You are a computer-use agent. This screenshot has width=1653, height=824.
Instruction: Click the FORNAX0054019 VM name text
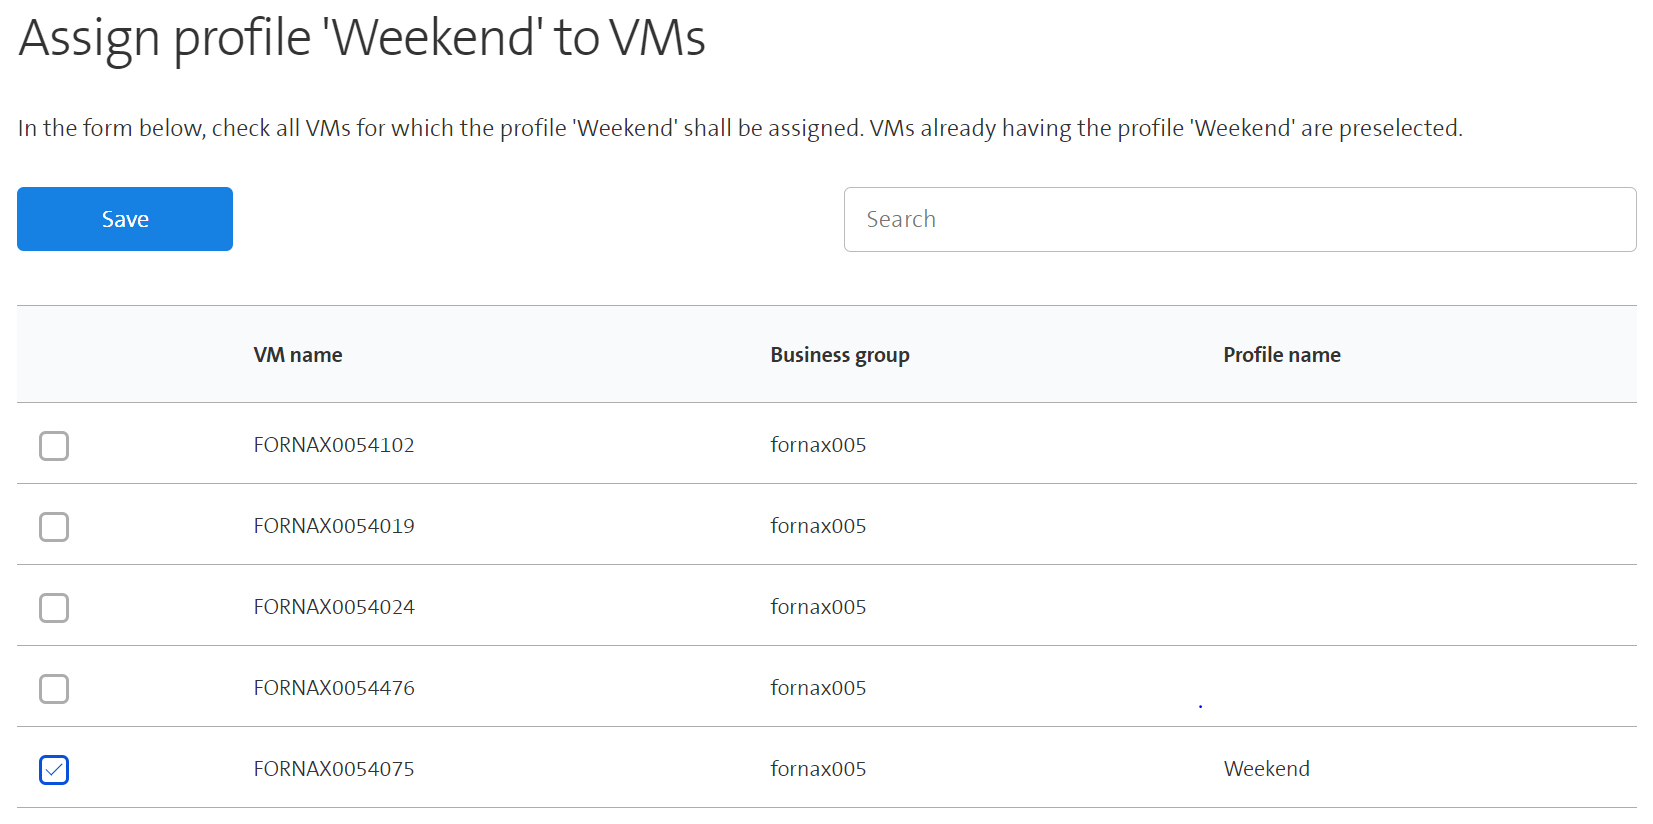pos(334,526)
